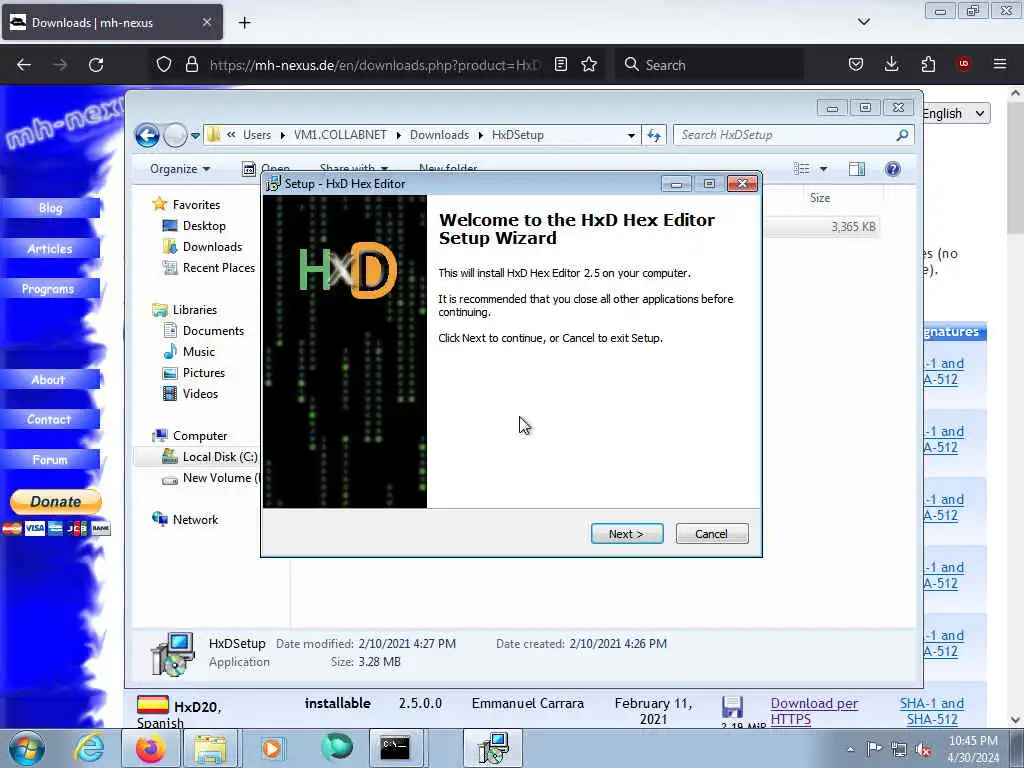Open uBlock Origin extension icon

point(963,64)
